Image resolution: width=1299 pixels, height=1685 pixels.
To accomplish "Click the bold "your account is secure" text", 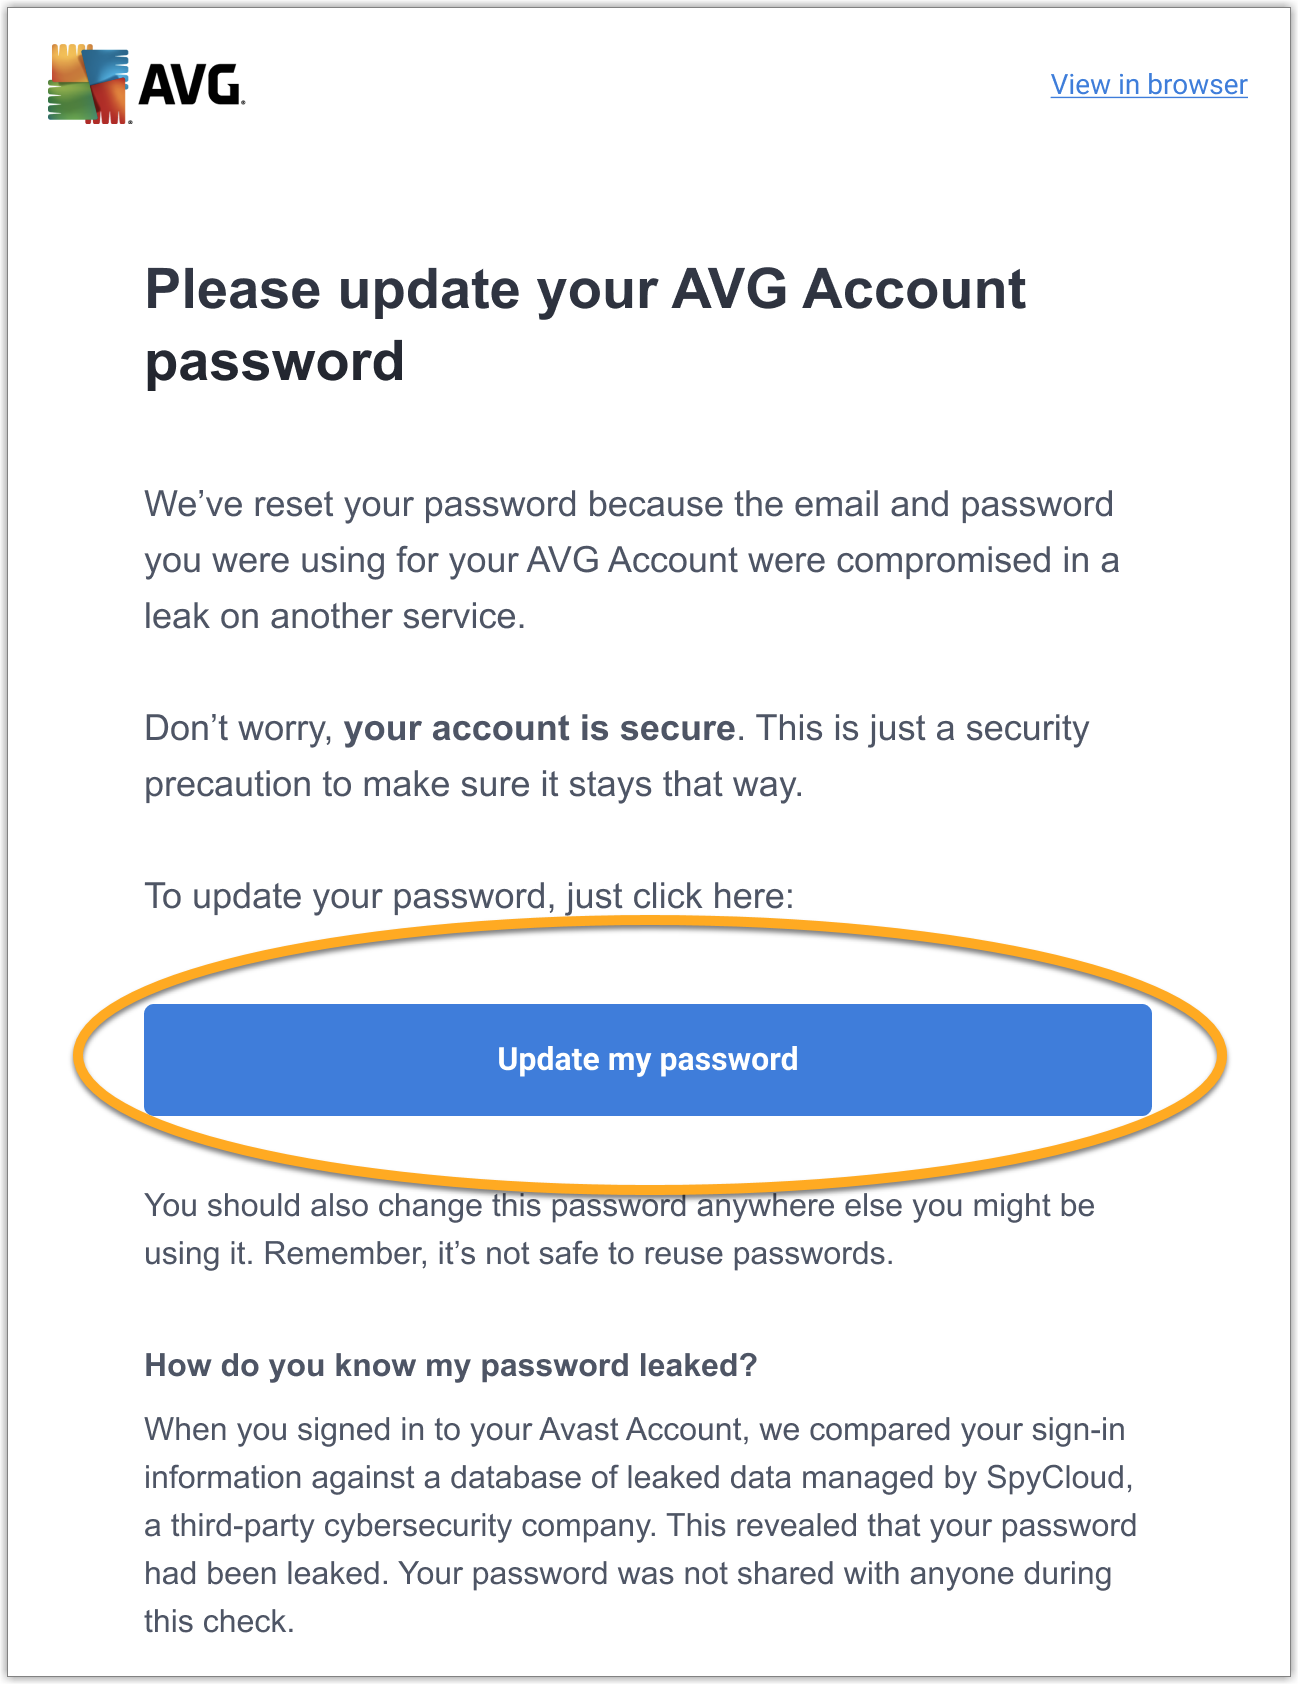I will 539,728.
